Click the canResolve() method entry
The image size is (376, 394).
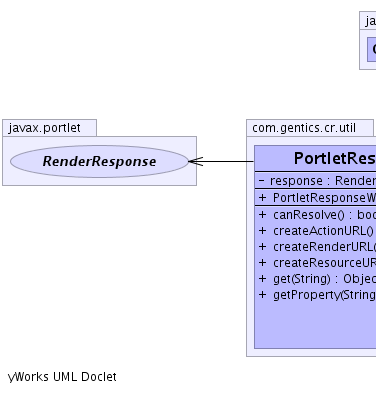[317, 215]
